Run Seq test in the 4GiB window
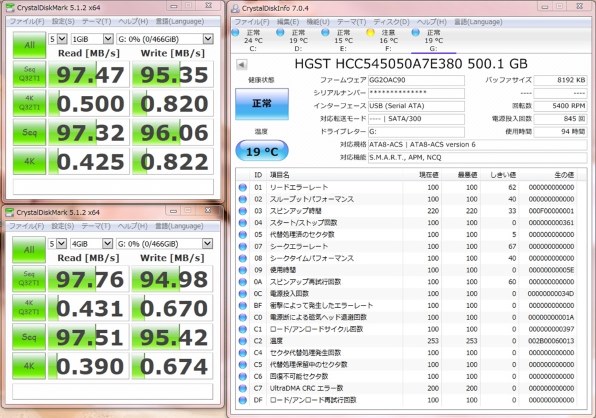This screenshot has width=596, height=418. point(29,337)
